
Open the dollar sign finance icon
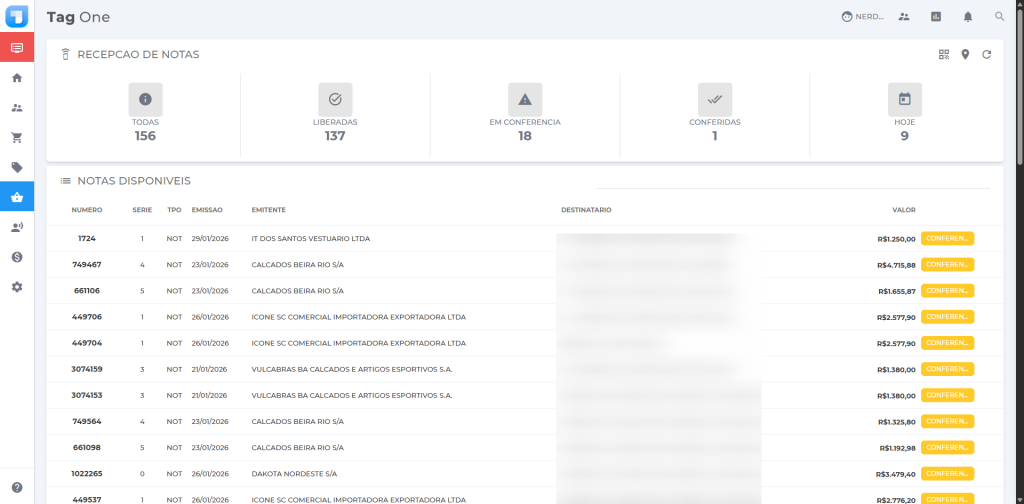coord(17,257)
